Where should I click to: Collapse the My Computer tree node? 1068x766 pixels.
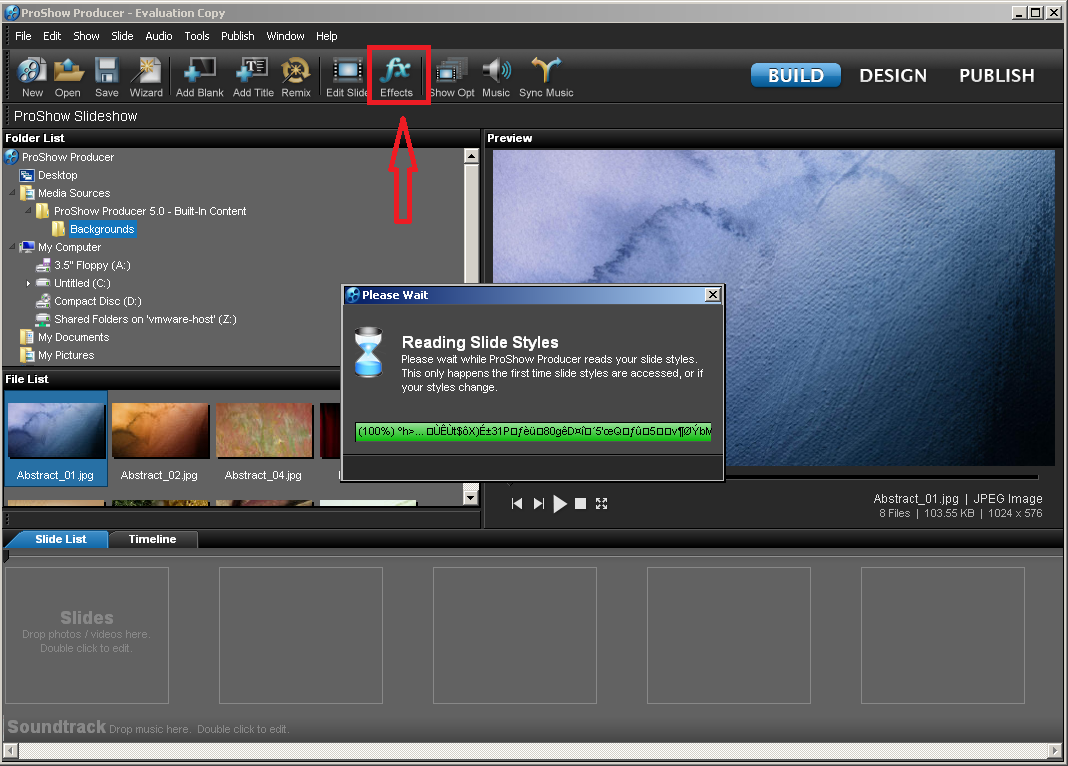[x=12, y=247]
